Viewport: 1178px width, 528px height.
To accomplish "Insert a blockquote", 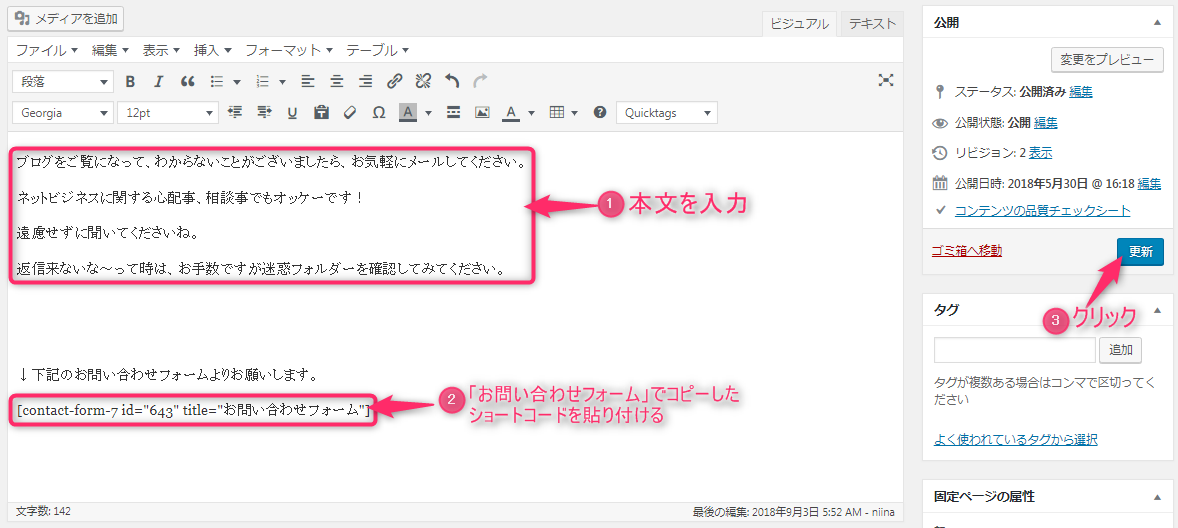I will [188, 81].
